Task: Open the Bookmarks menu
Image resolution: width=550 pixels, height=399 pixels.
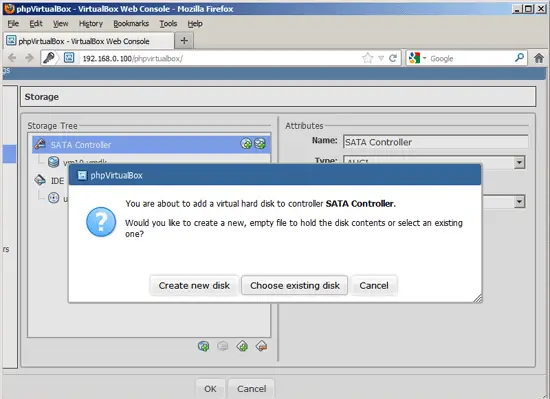Action: (x=131, y=23)
